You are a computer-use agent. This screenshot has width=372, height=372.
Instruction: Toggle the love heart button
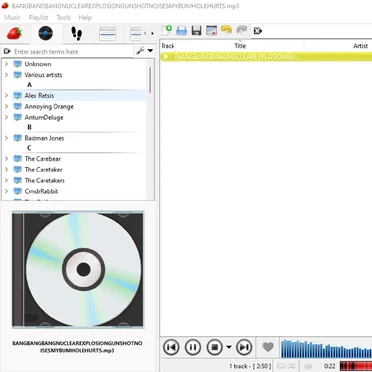pyautogui.click(x=268, y=347)
